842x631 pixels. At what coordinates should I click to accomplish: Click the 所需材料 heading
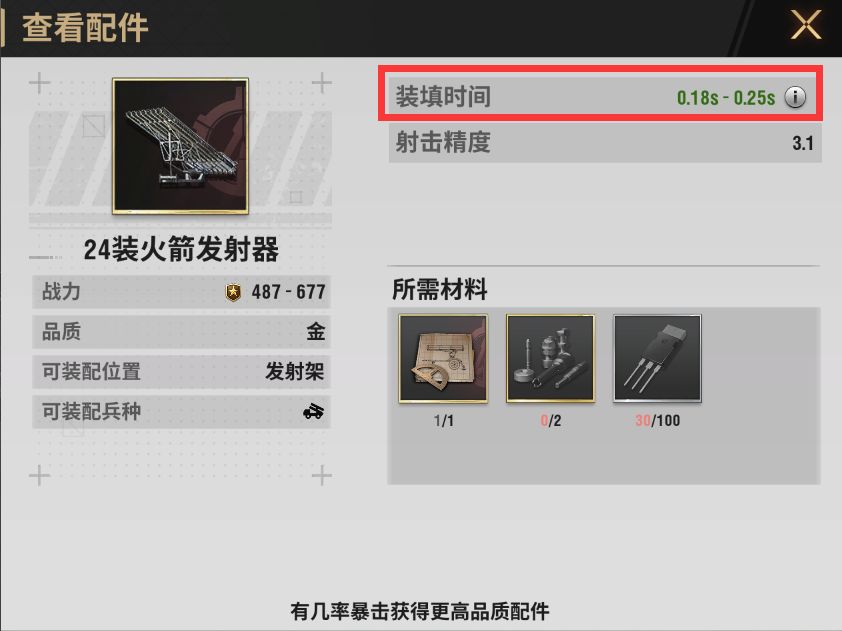click(x=439, y=289)
